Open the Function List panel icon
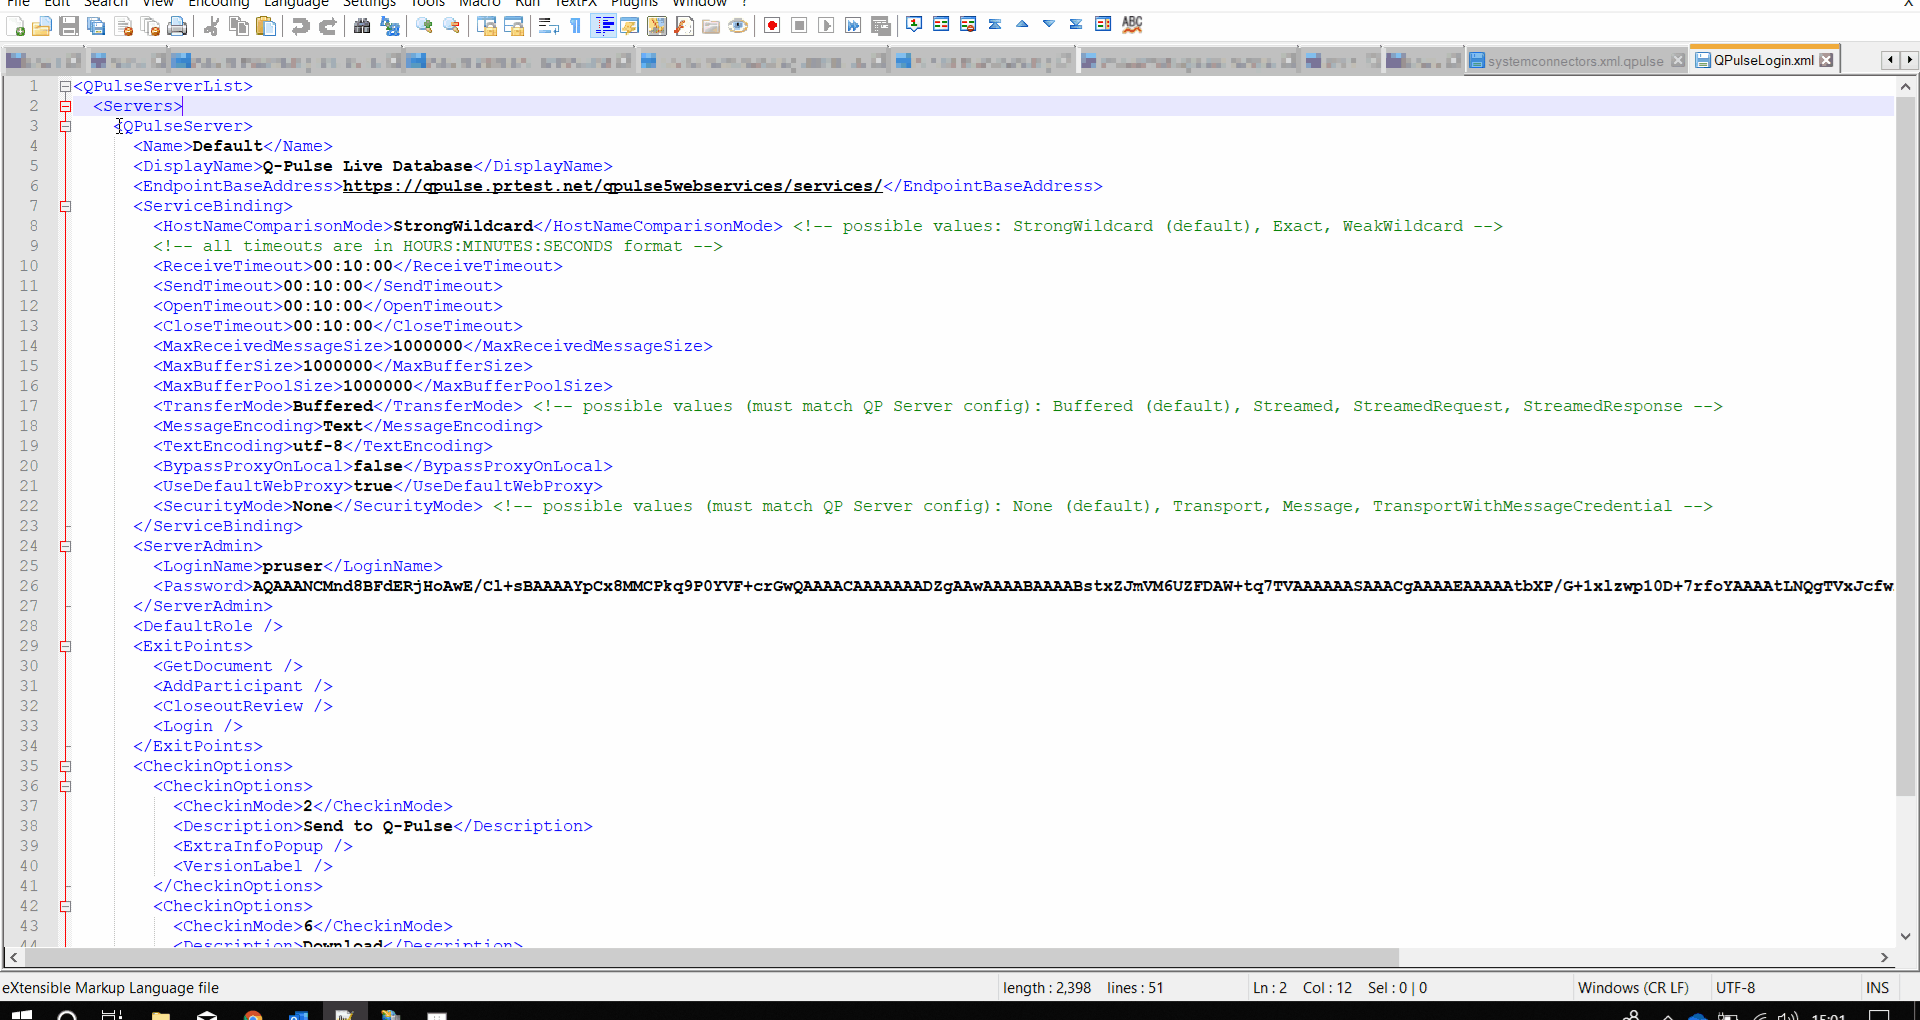The height and width of the screenshot is (1020, 1920). point(684,26)
